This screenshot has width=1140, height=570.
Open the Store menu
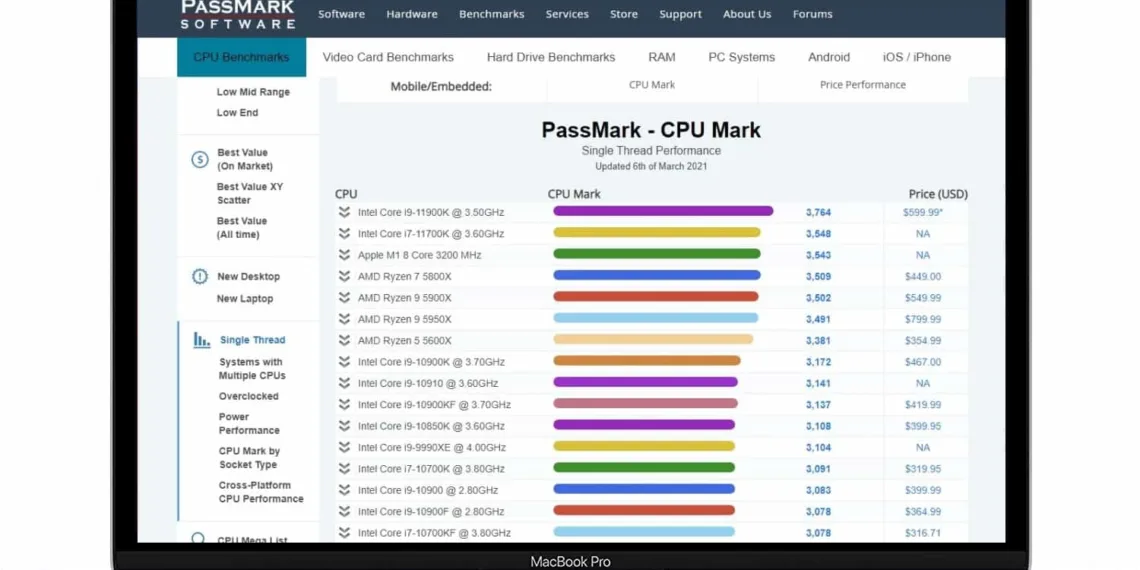[624, 14]
